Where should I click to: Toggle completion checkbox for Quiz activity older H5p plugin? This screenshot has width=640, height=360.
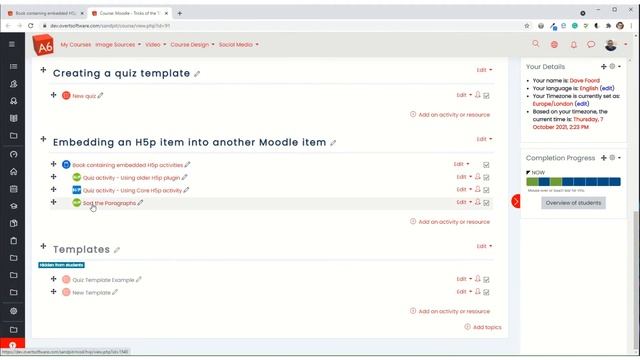click(x=486, y=178)
